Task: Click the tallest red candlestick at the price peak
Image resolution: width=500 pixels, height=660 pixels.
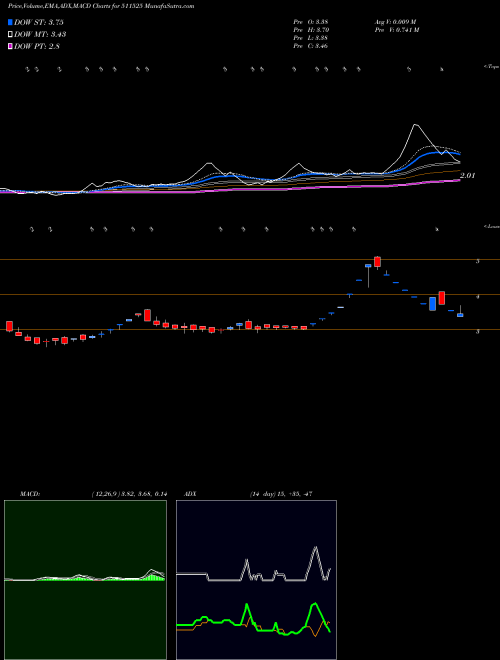Action: [x=378, y=261]
